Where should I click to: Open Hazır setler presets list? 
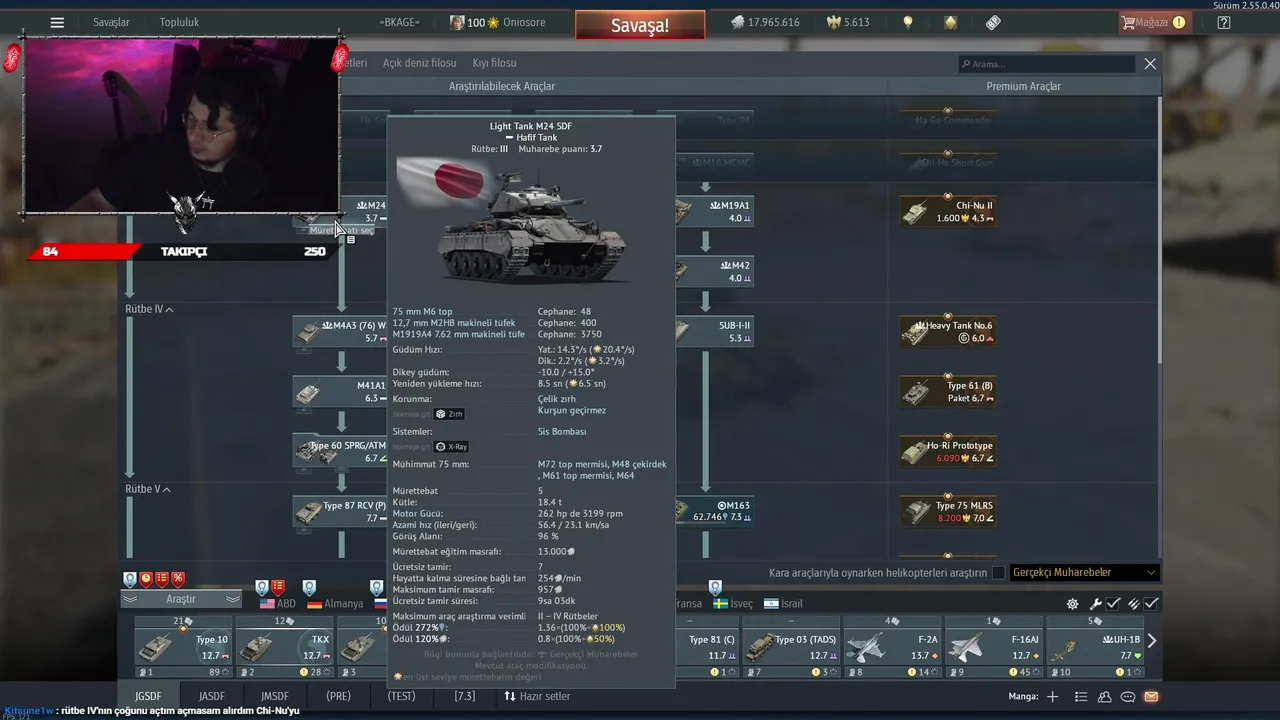coord(537,696)
